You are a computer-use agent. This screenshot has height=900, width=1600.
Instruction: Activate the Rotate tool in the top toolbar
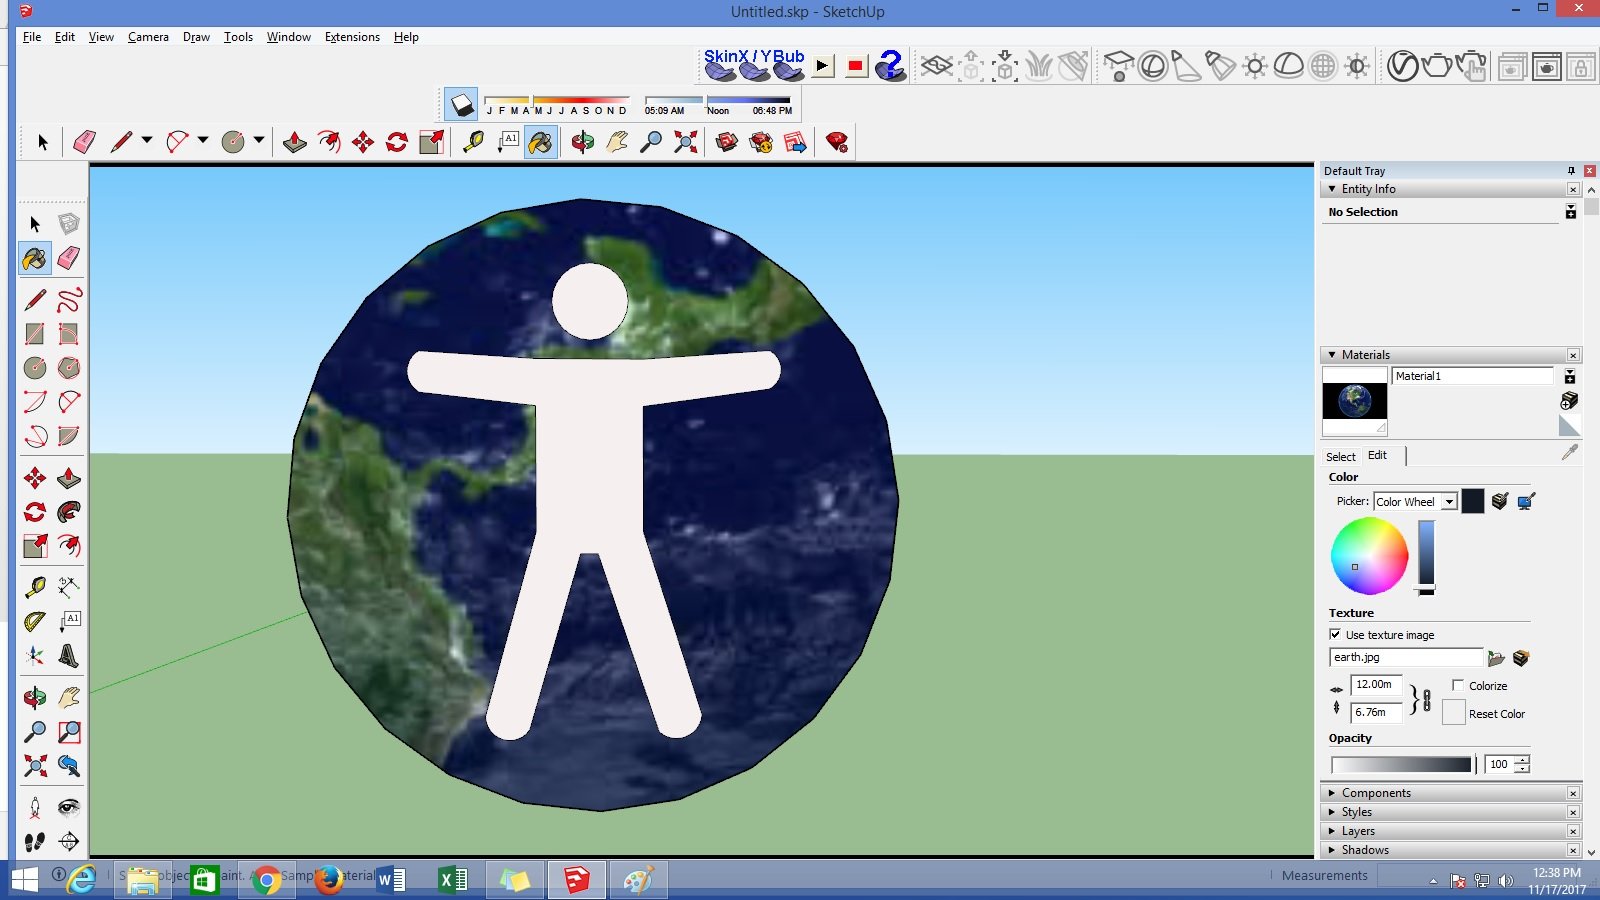pyautogui.click(x=397, y=142)
